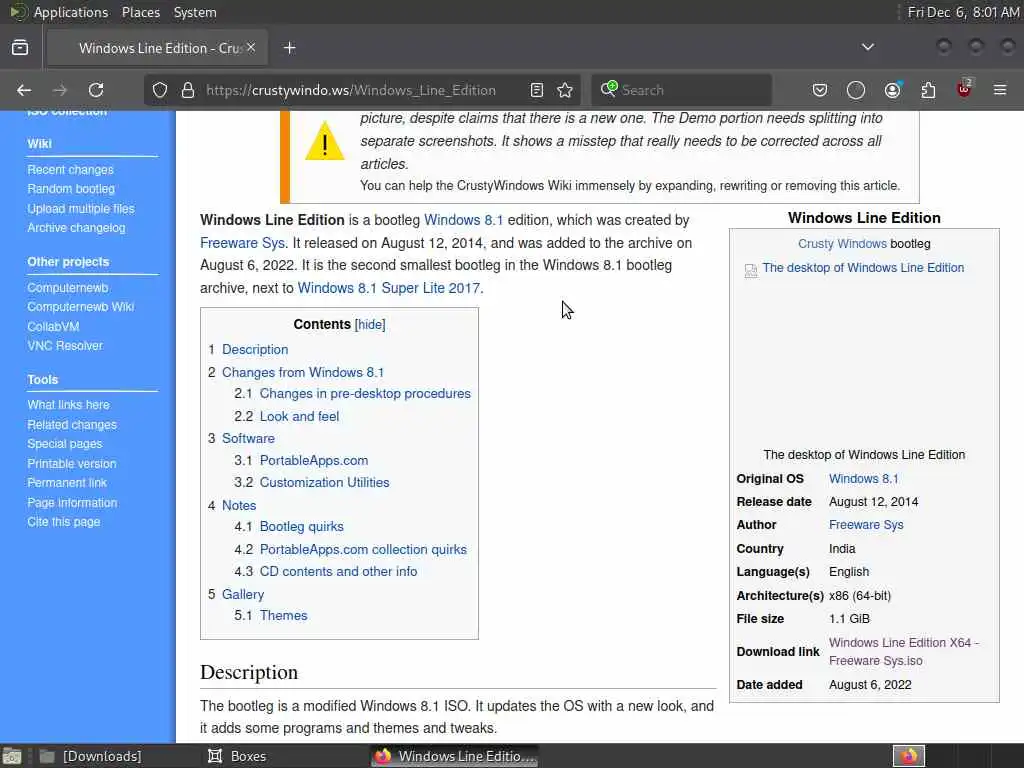The height and width of the screenshot is (768, 1024).
Task: Download Windows Line Edition X64 ISO
Action: tap(904, 652)
